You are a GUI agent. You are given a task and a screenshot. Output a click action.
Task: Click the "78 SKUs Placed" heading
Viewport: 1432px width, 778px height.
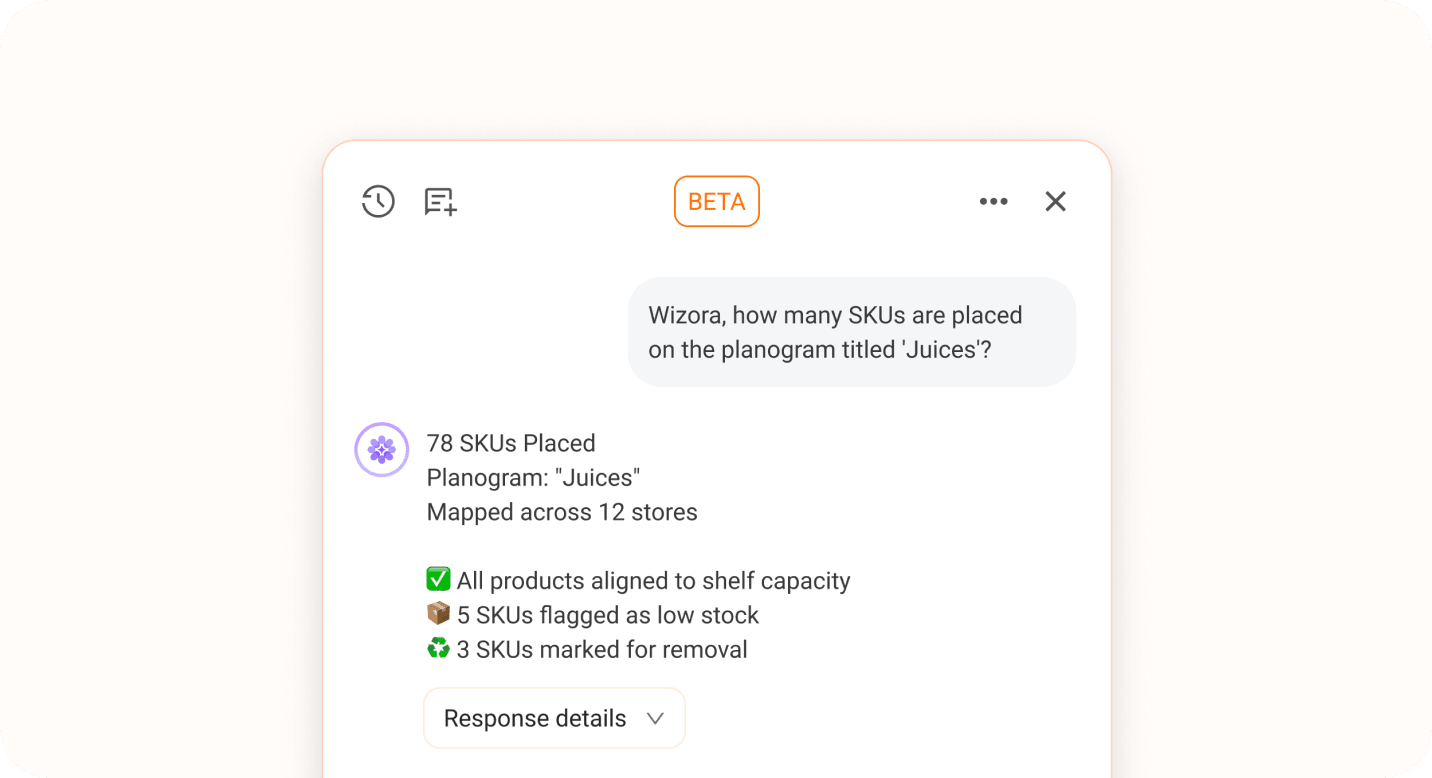click(x=511, y=443)
